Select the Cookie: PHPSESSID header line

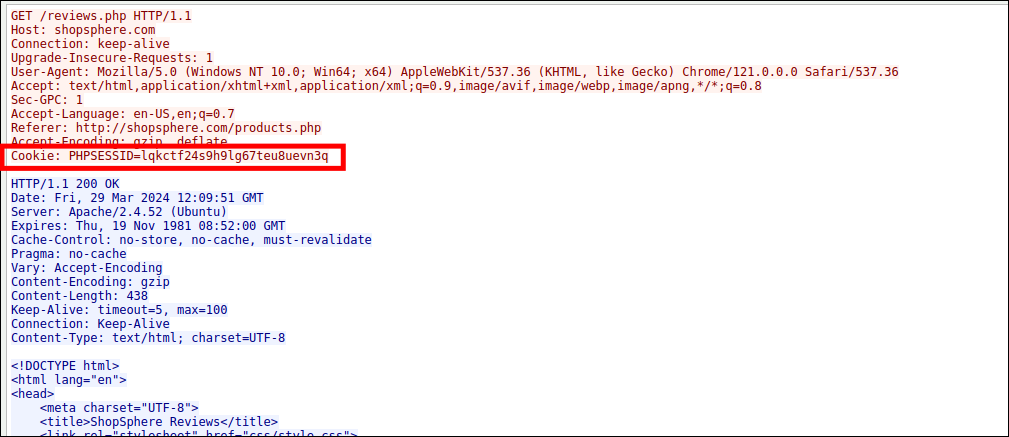(x=170, y=156)
